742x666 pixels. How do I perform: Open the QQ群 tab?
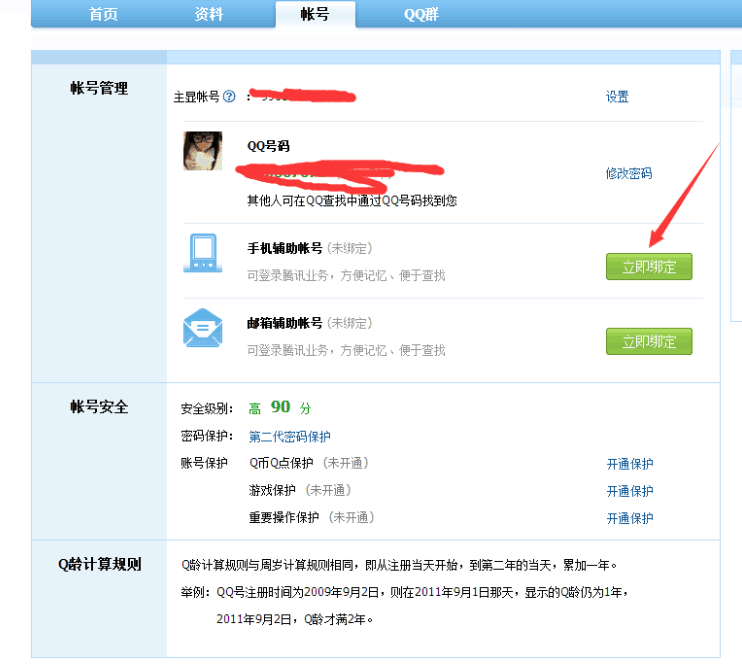[x=421, y=14]
